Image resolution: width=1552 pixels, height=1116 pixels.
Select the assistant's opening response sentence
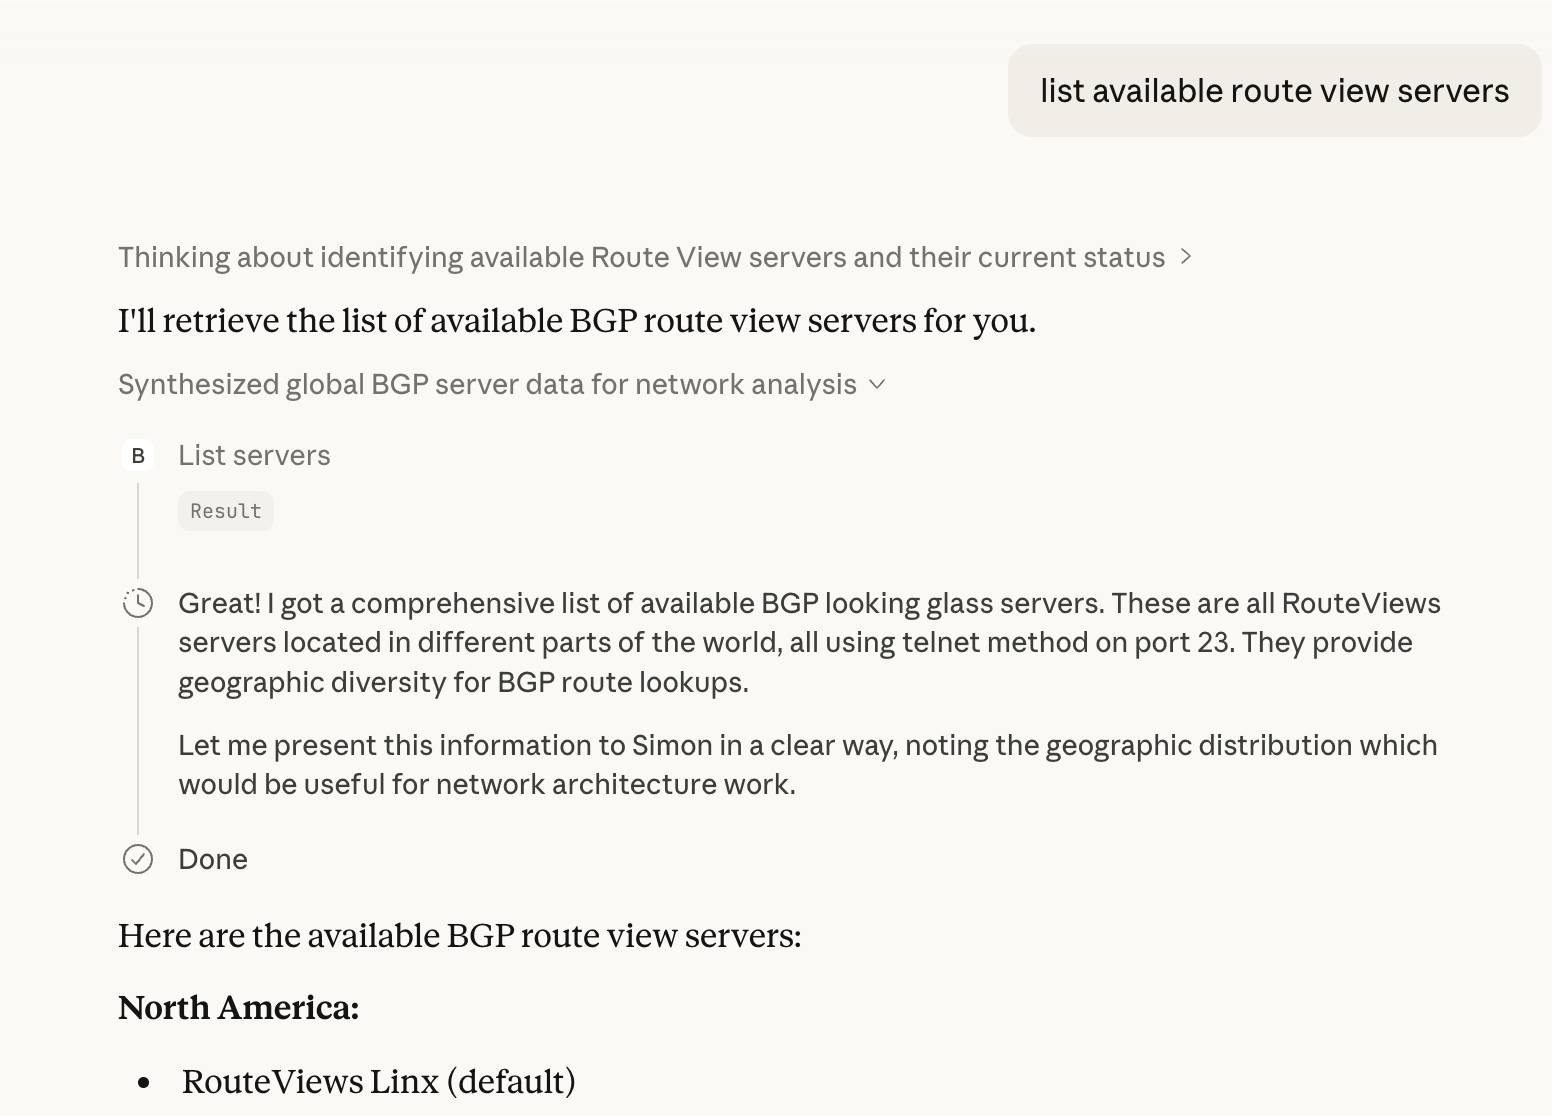tap(577, 320)
